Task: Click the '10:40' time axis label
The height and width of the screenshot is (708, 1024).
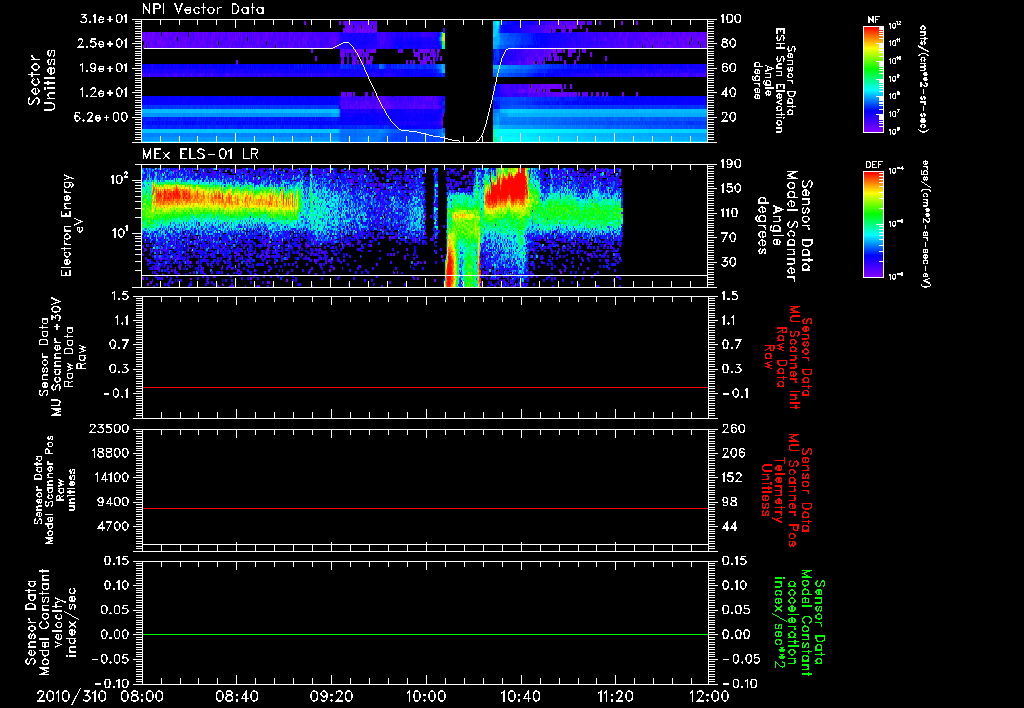Action: 520,696
